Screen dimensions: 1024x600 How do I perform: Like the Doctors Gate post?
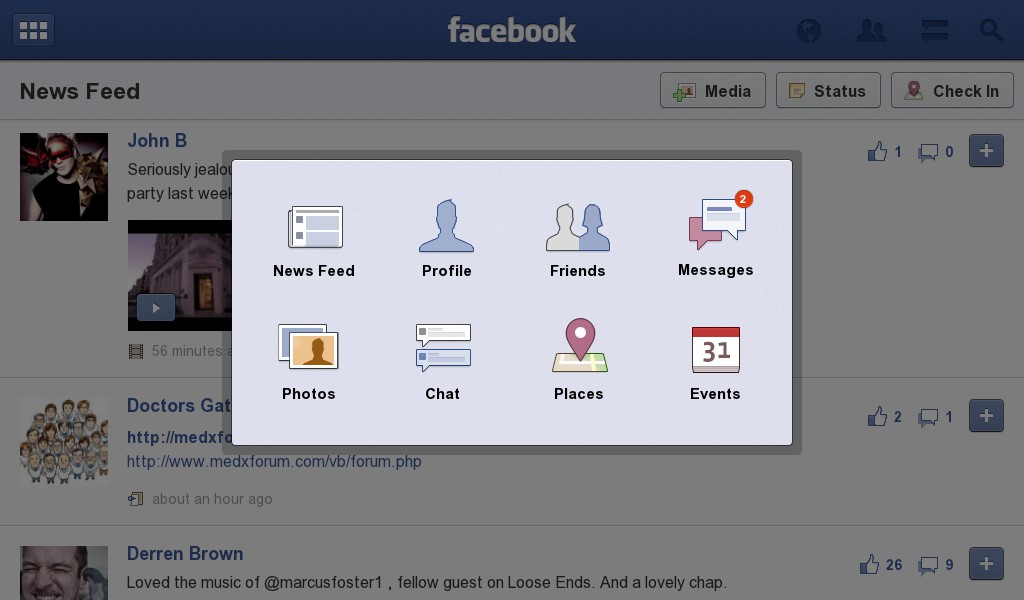(x=885, y=417)
